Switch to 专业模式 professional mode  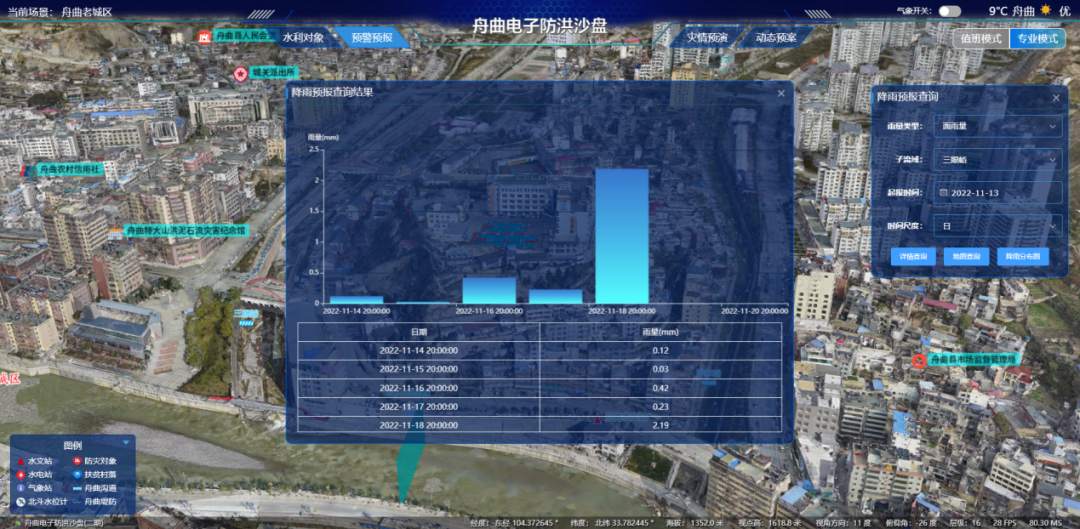pos(1036,39)
